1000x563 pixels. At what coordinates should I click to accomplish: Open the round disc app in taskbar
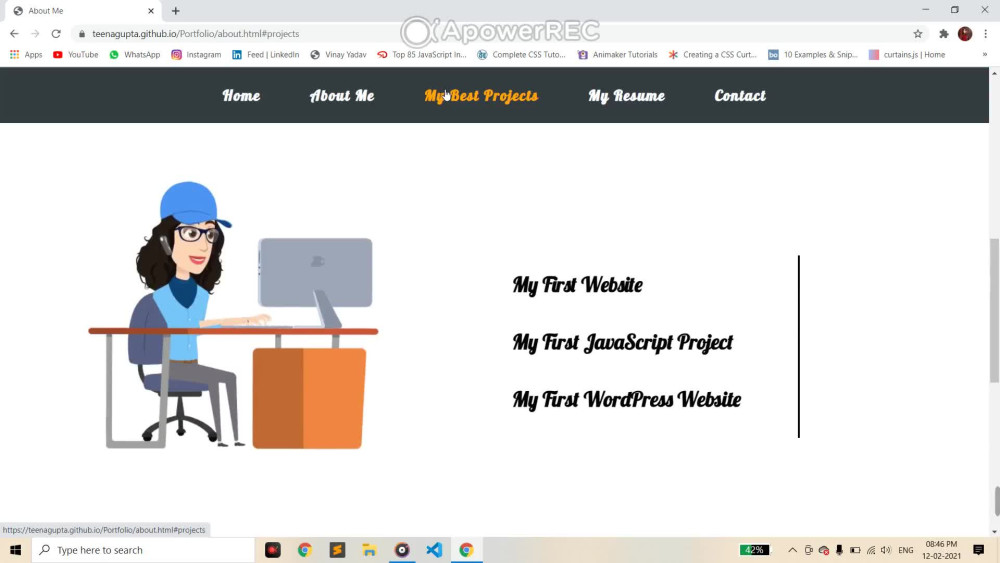pos(402,550)
